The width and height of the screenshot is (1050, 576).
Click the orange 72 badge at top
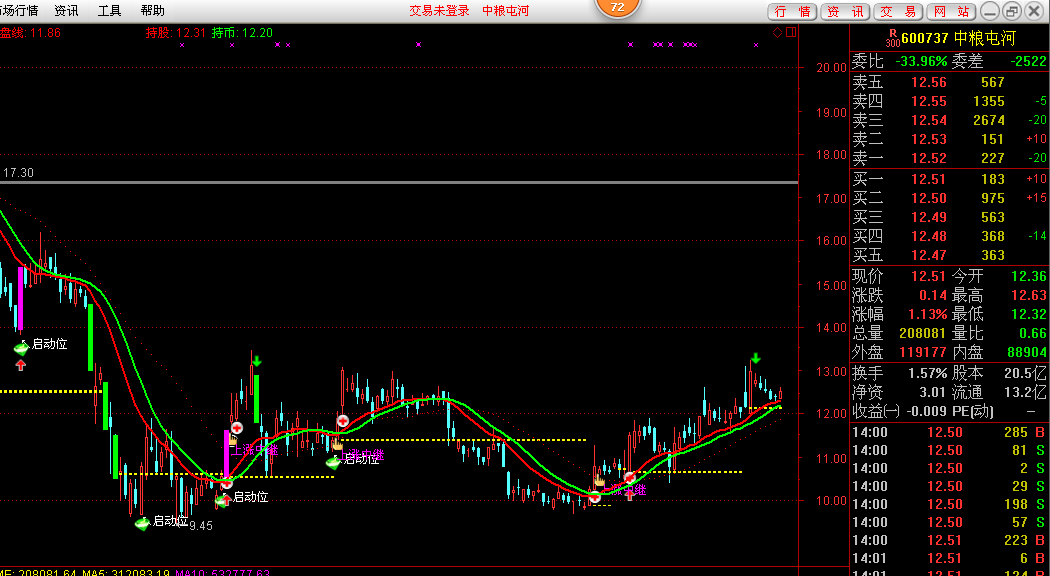pyautogui.click(x=617, y=7)
